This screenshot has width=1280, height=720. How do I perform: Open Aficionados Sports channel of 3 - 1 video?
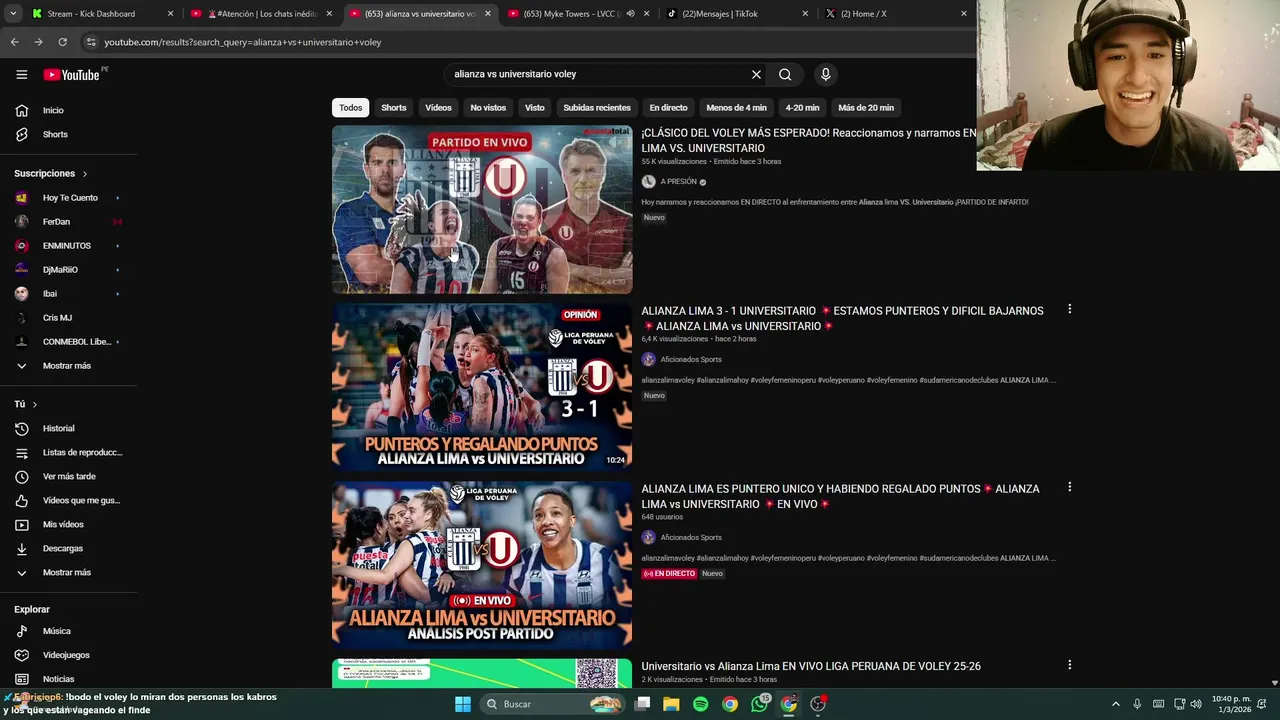point(691,360)
